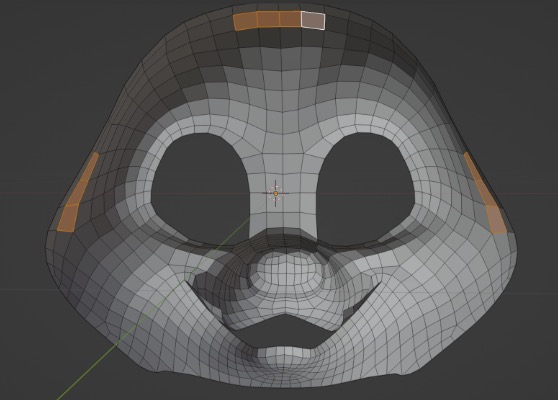Click the center of the nose tip

point(288,275)
